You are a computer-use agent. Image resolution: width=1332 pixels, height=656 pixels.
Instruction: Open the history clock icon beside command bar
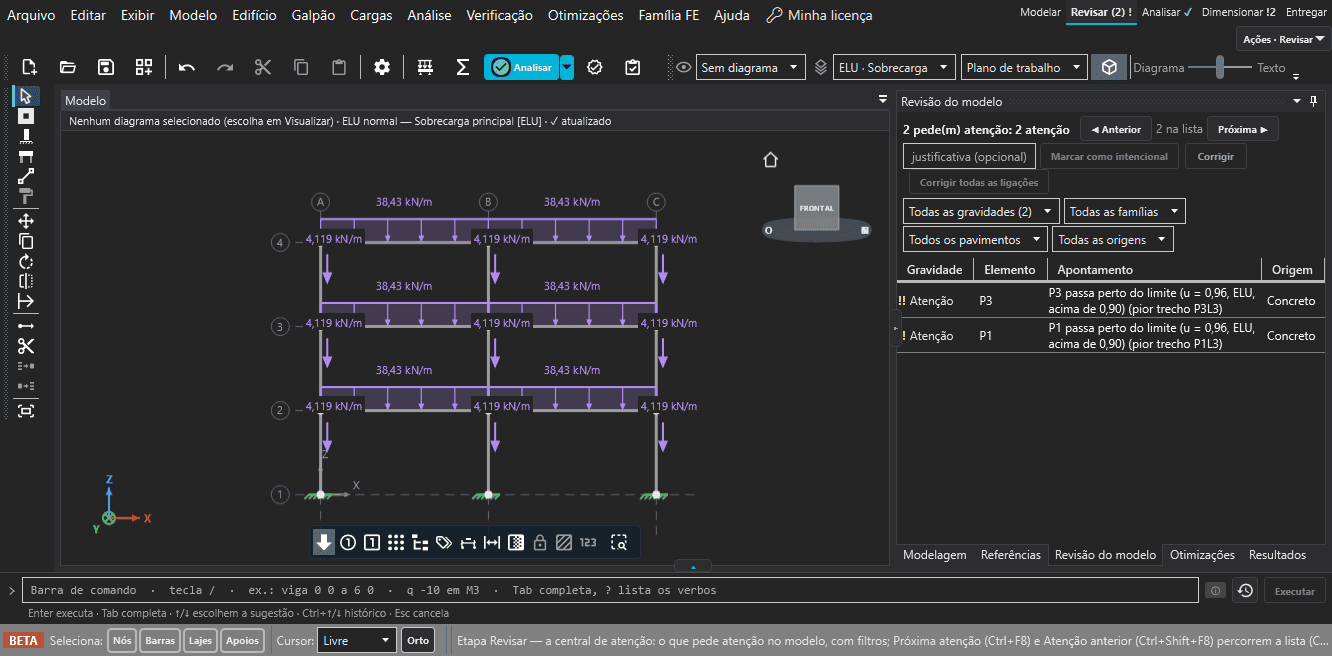[1245, 590]
